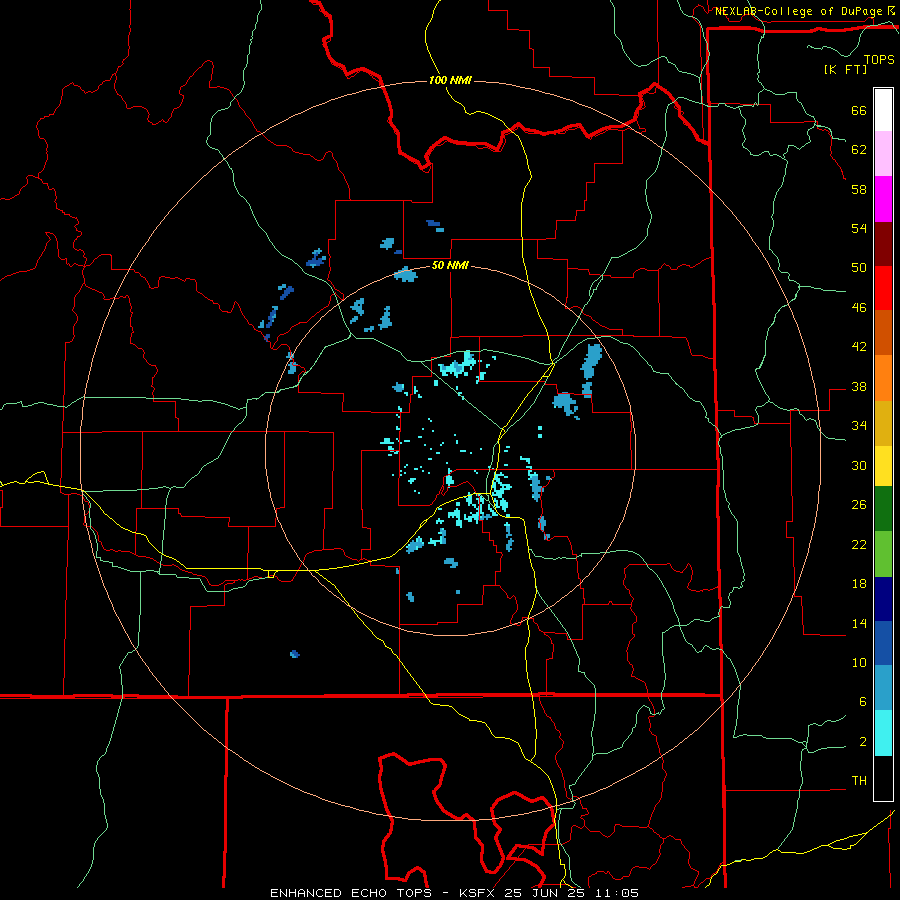The width and height of the screenshot is (900, 900).
Task: Select the medium blue legend swatch
Action: coord(883,643)
